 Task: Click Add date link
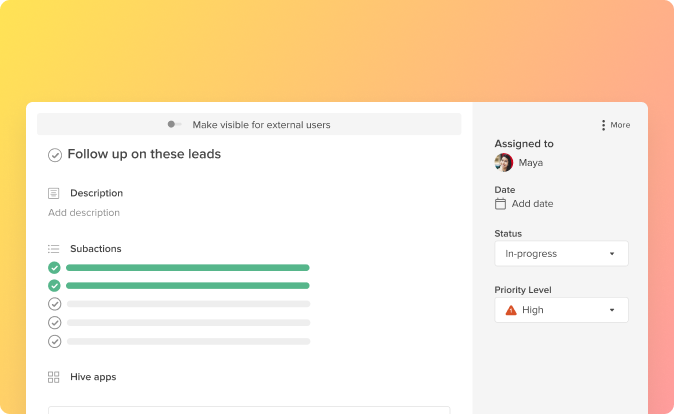[x=532, y=204]
